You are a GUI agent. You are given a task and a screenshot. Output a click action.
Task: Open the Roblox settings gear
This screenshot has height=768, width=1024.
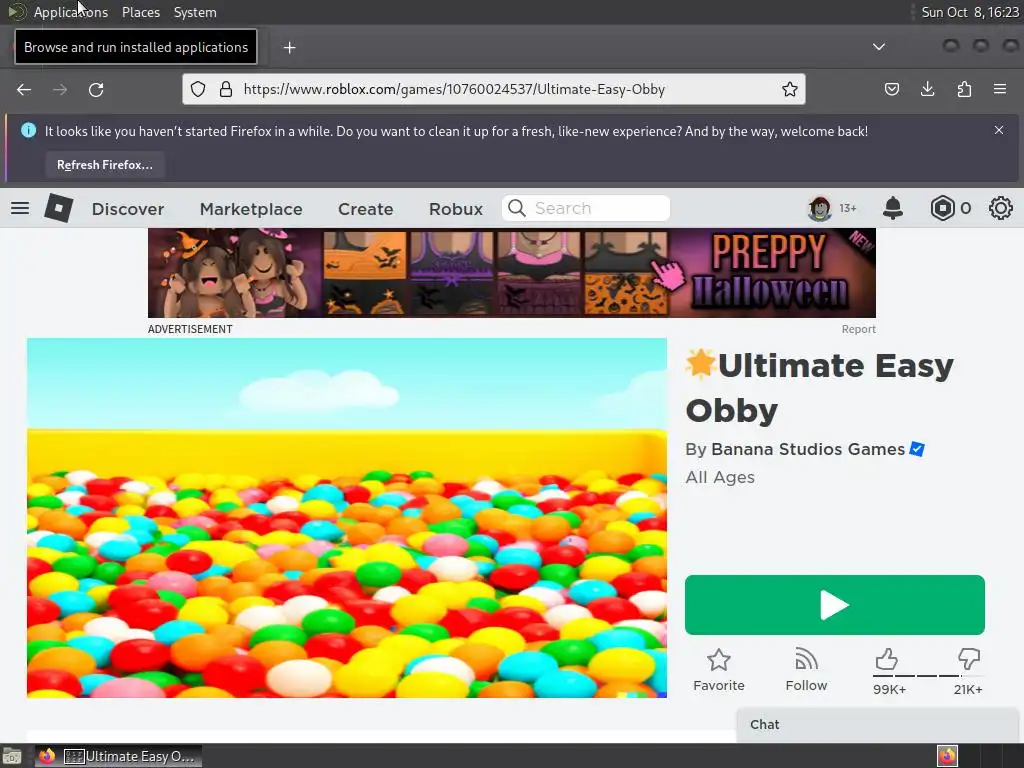[1000, 208]
